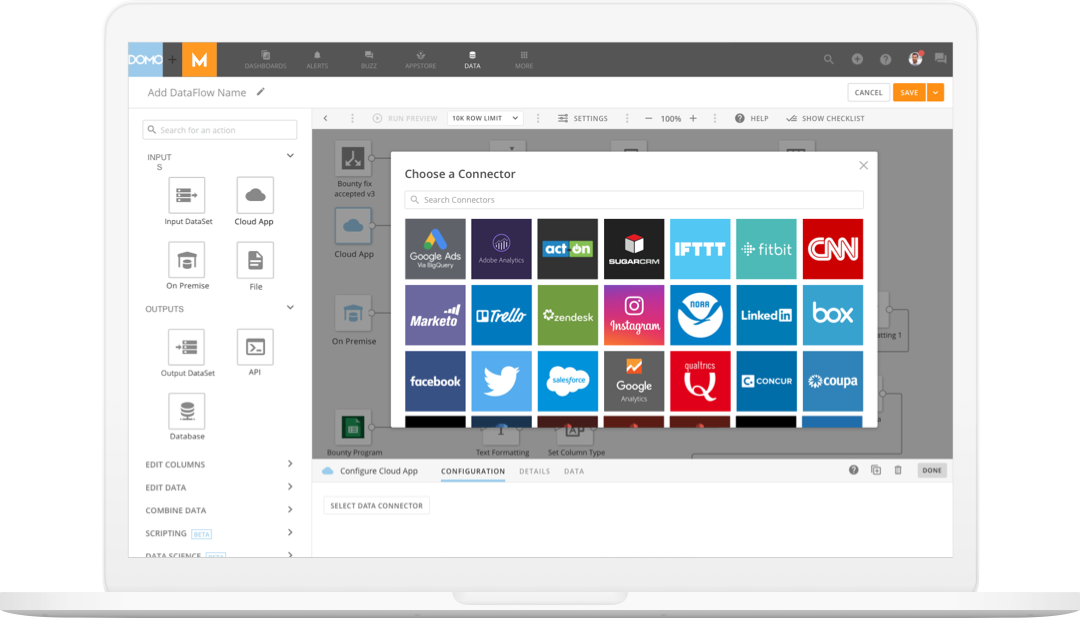Open Appstore in the top navigation

point(420,60)
